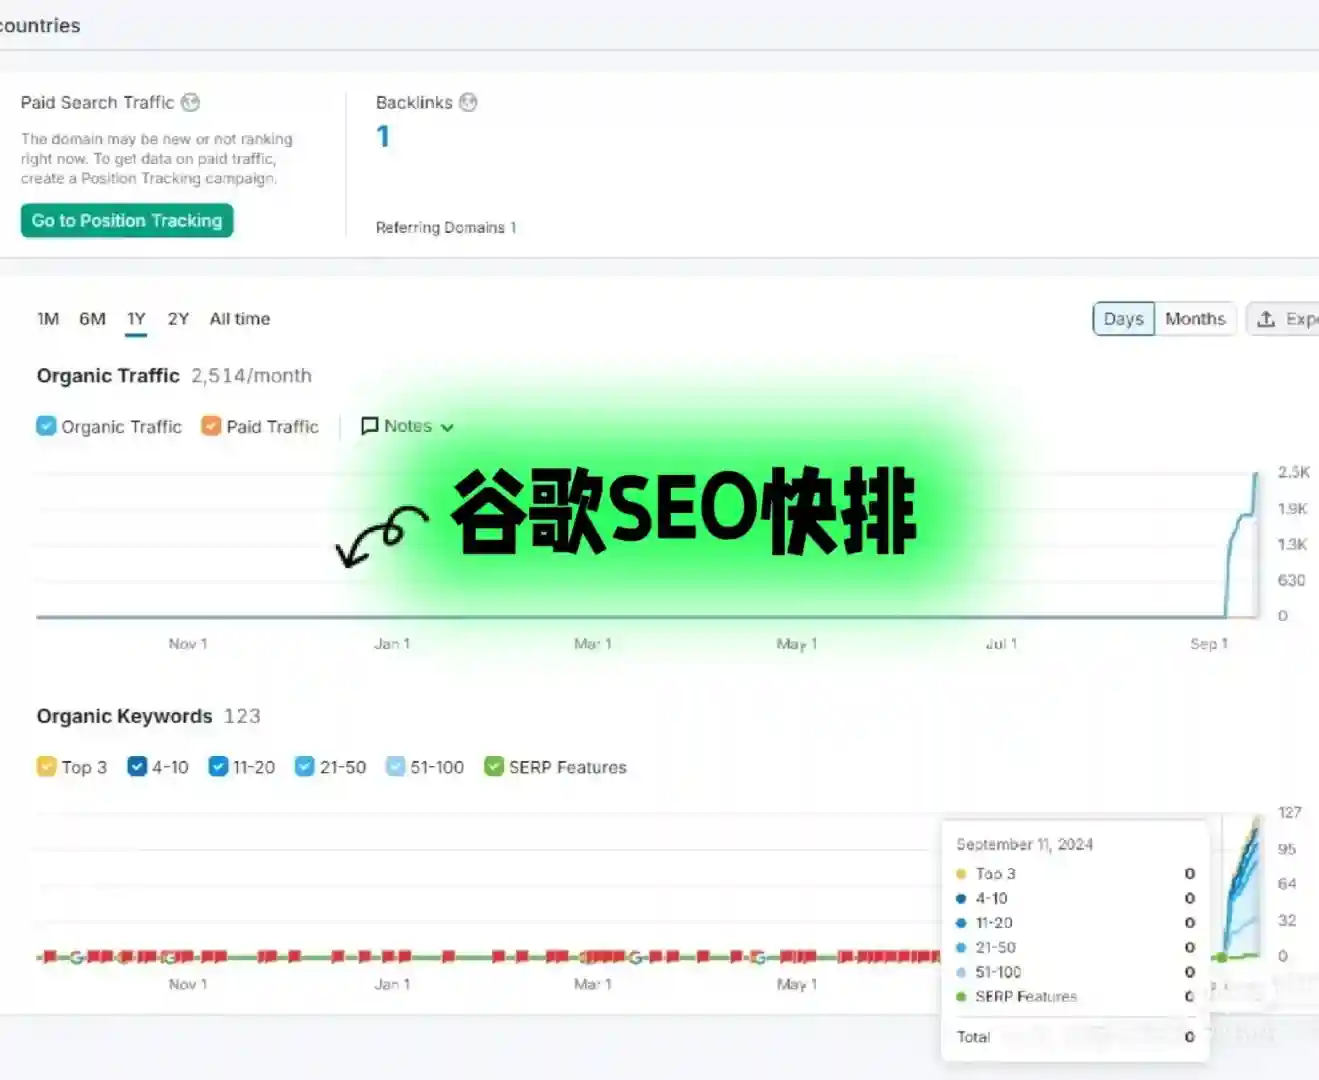Click the Referring Domains 1 text
The width and height of the screenshot is (1319, 1080).
pyautogui.click(x=446, y=227)
